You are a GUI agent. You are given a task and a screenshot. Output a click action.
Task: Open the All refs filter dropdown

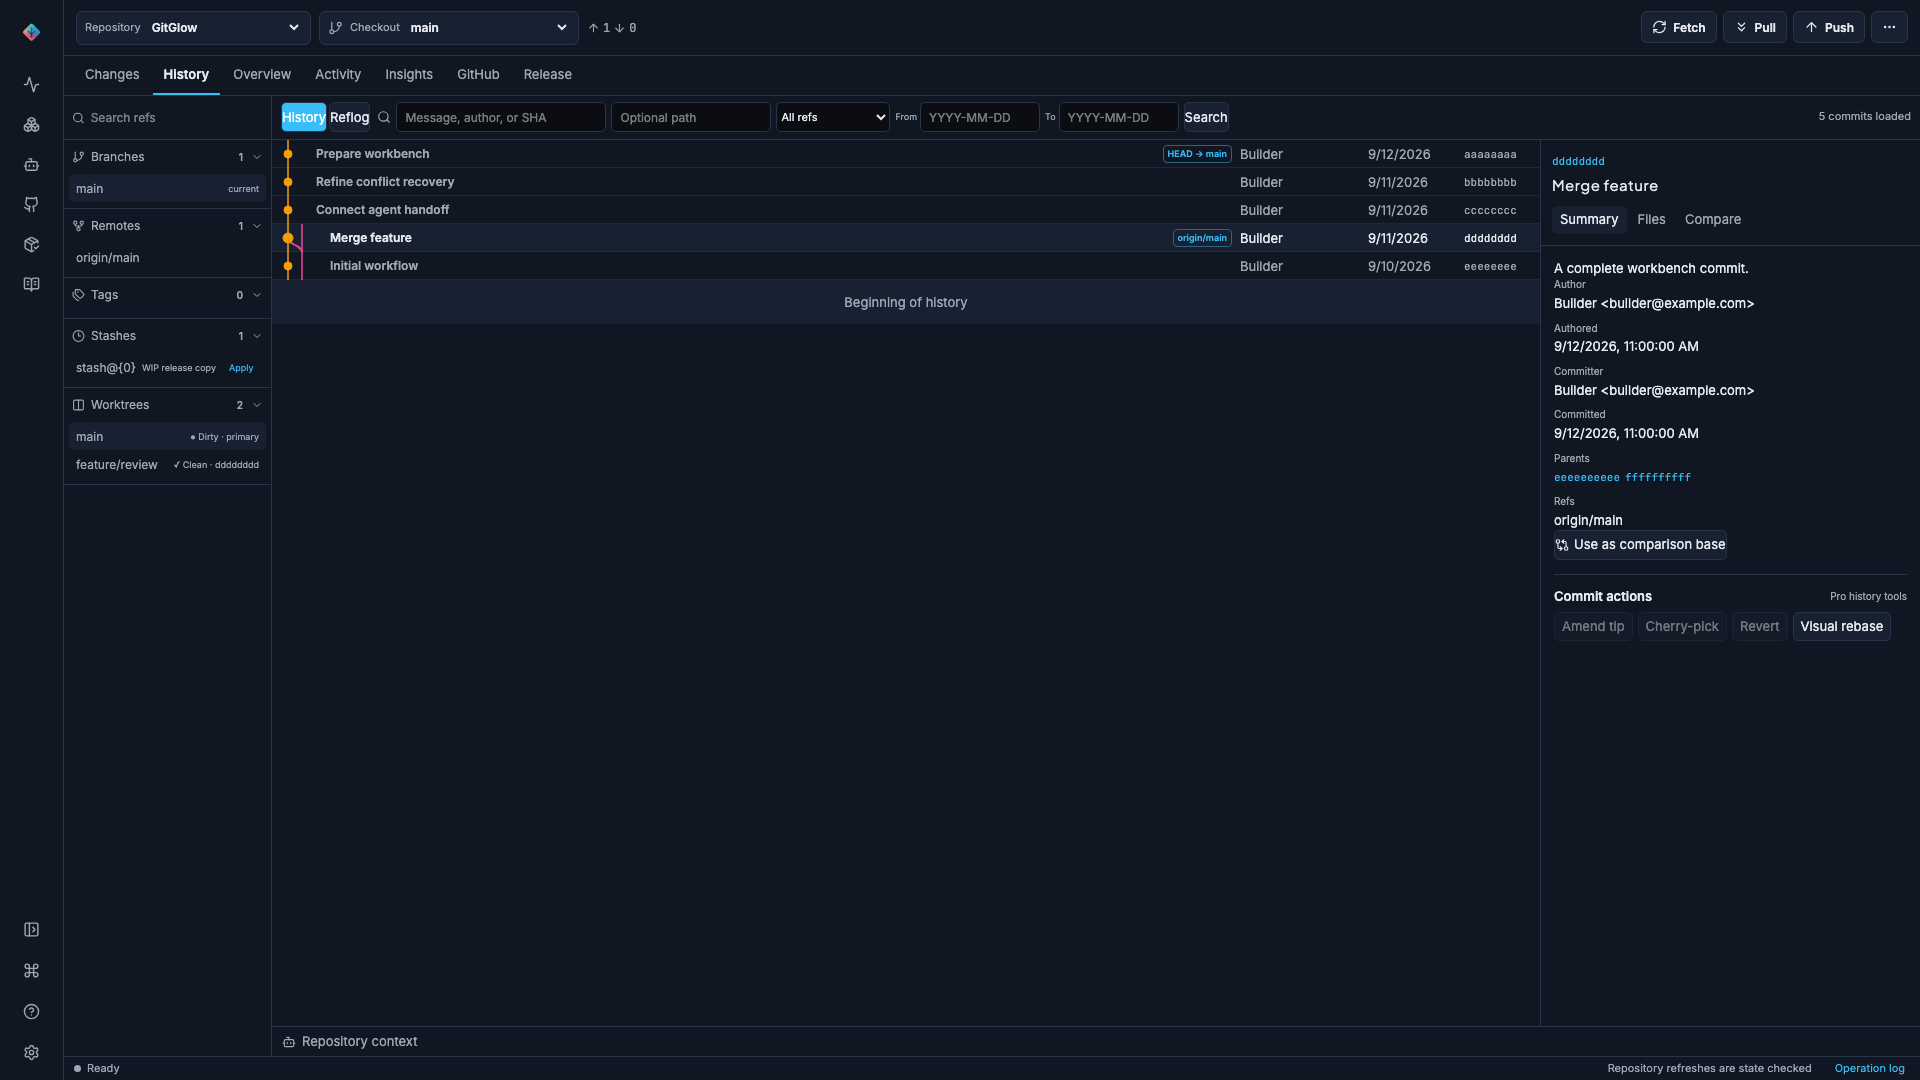(x=833, y=117)
